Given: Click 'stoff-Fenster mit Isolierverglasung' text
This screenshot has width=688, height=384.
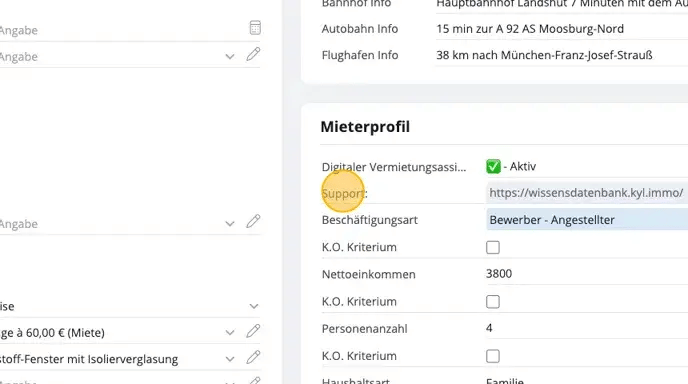Looking at the screenshot, I should pos(89,359).
